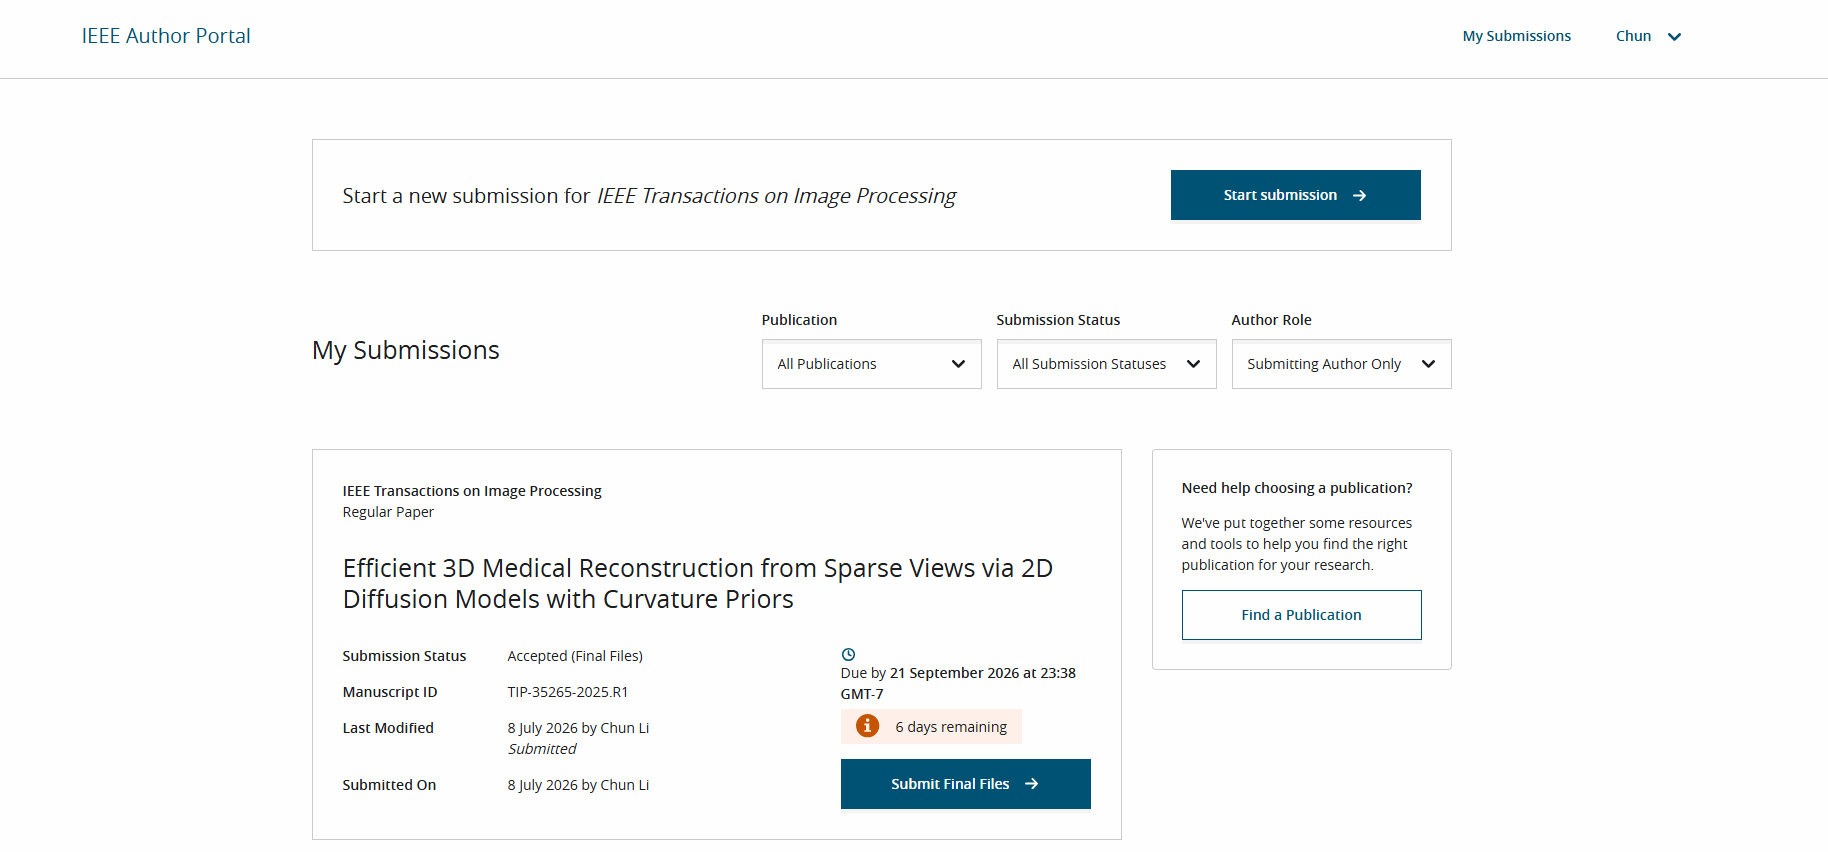This screenshot has height=852, width=1828.
Task: Go to My Submissions in top navigation
Action: point(1516,36)
